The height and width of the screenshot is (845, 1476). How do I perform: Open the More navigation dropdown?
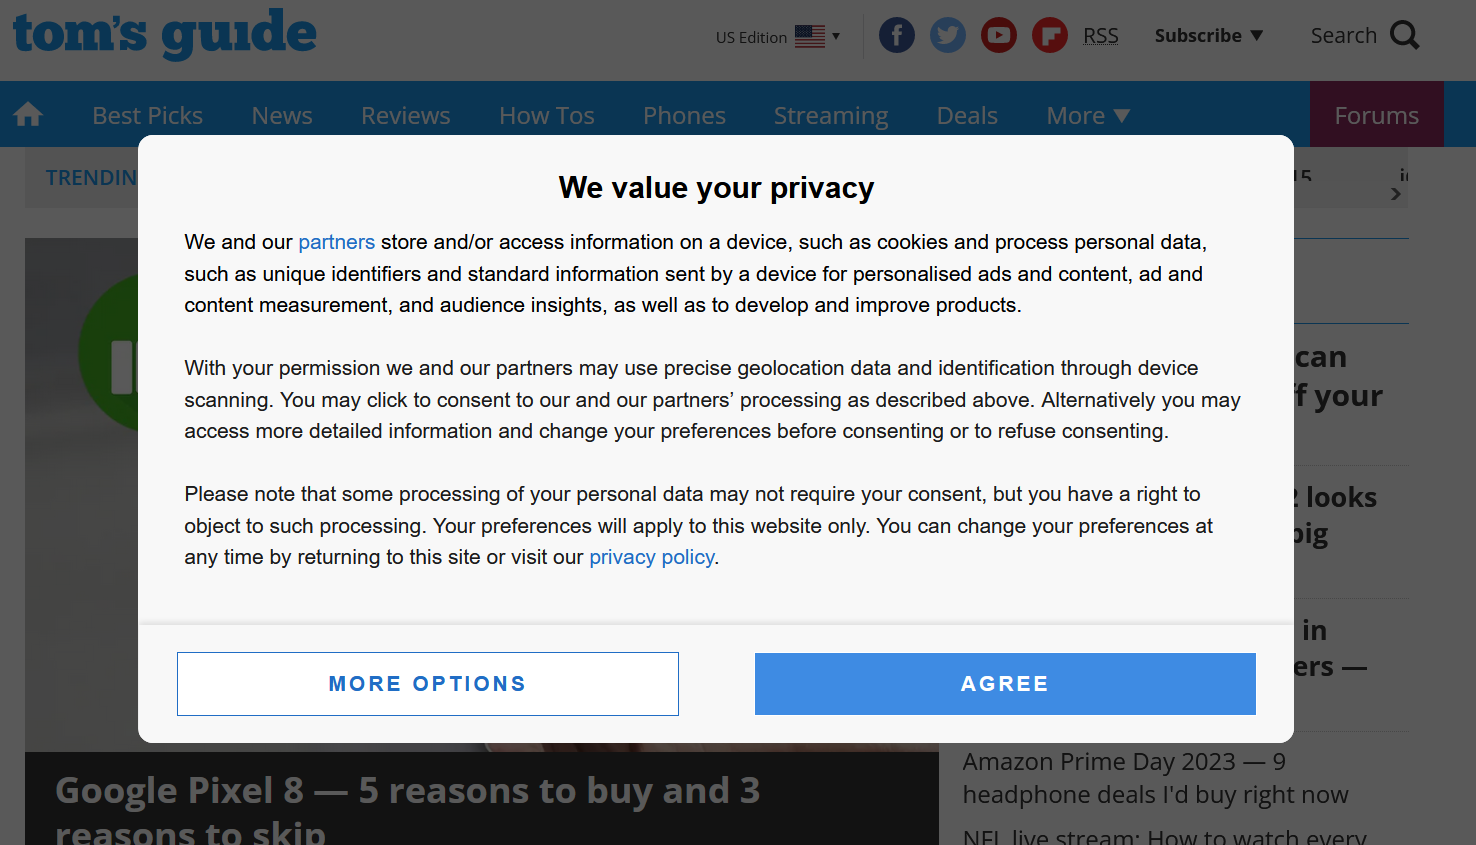click(x=1087, y=114)
